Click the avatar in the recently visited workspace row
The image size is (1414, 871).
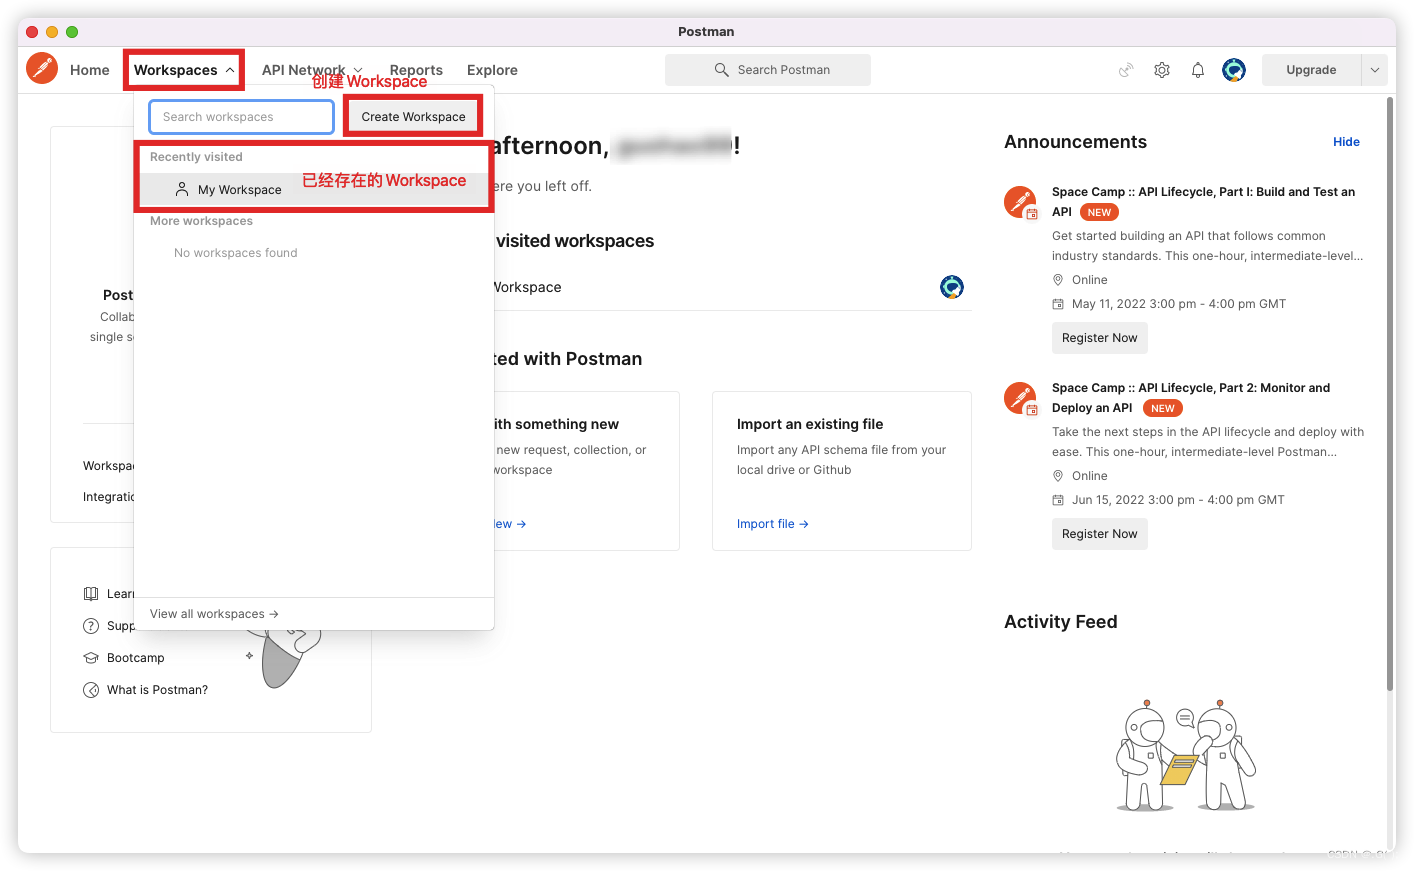click(x=952, y=287)
